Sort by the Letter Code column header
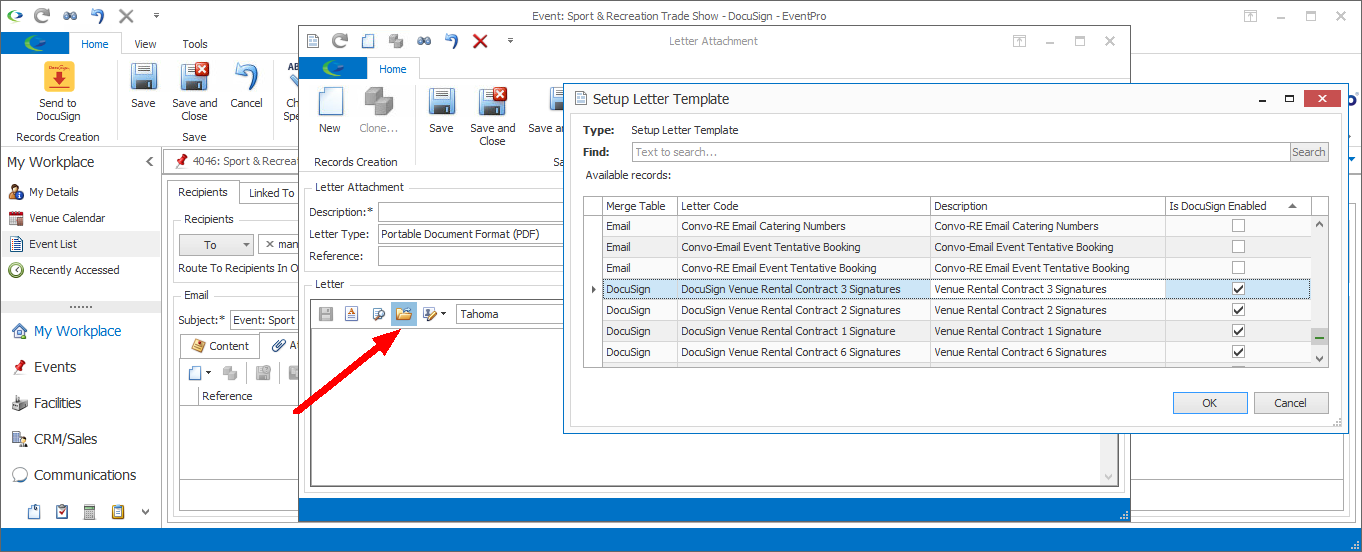Screen dimensions: 1362x552 [x=804, y=206]
